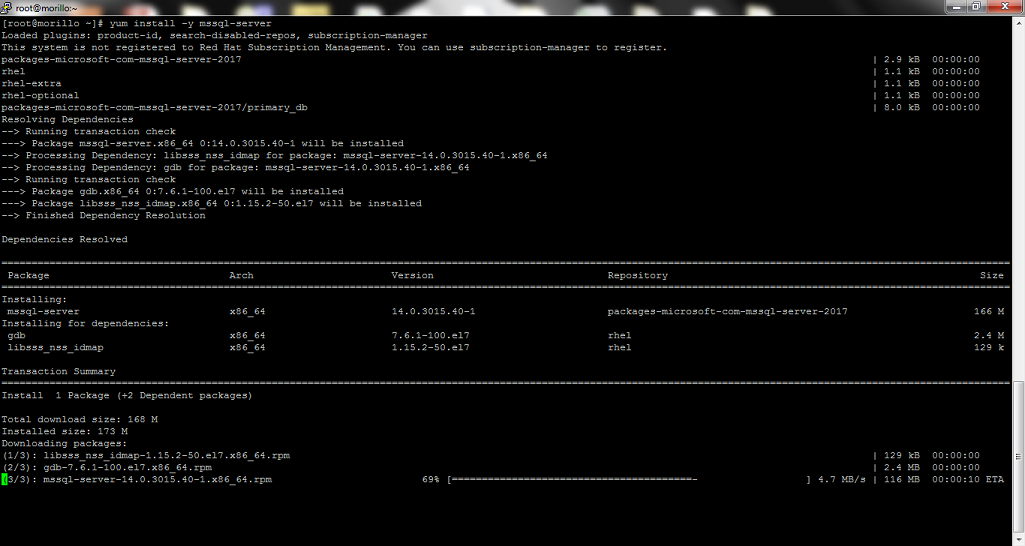Viewport: 1025px width, 546px height.
Task: Close the PuTTY terminal window
Action: [1005, 6]
